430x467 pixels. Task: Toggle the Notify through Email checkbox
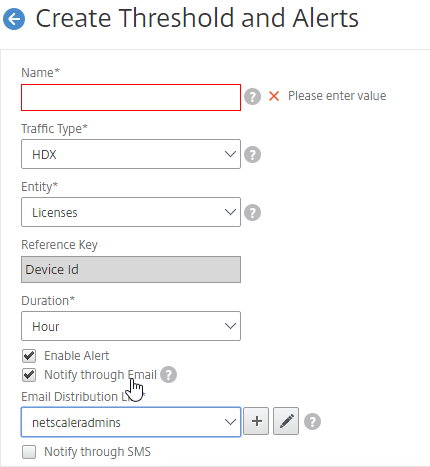pos(29,375)
